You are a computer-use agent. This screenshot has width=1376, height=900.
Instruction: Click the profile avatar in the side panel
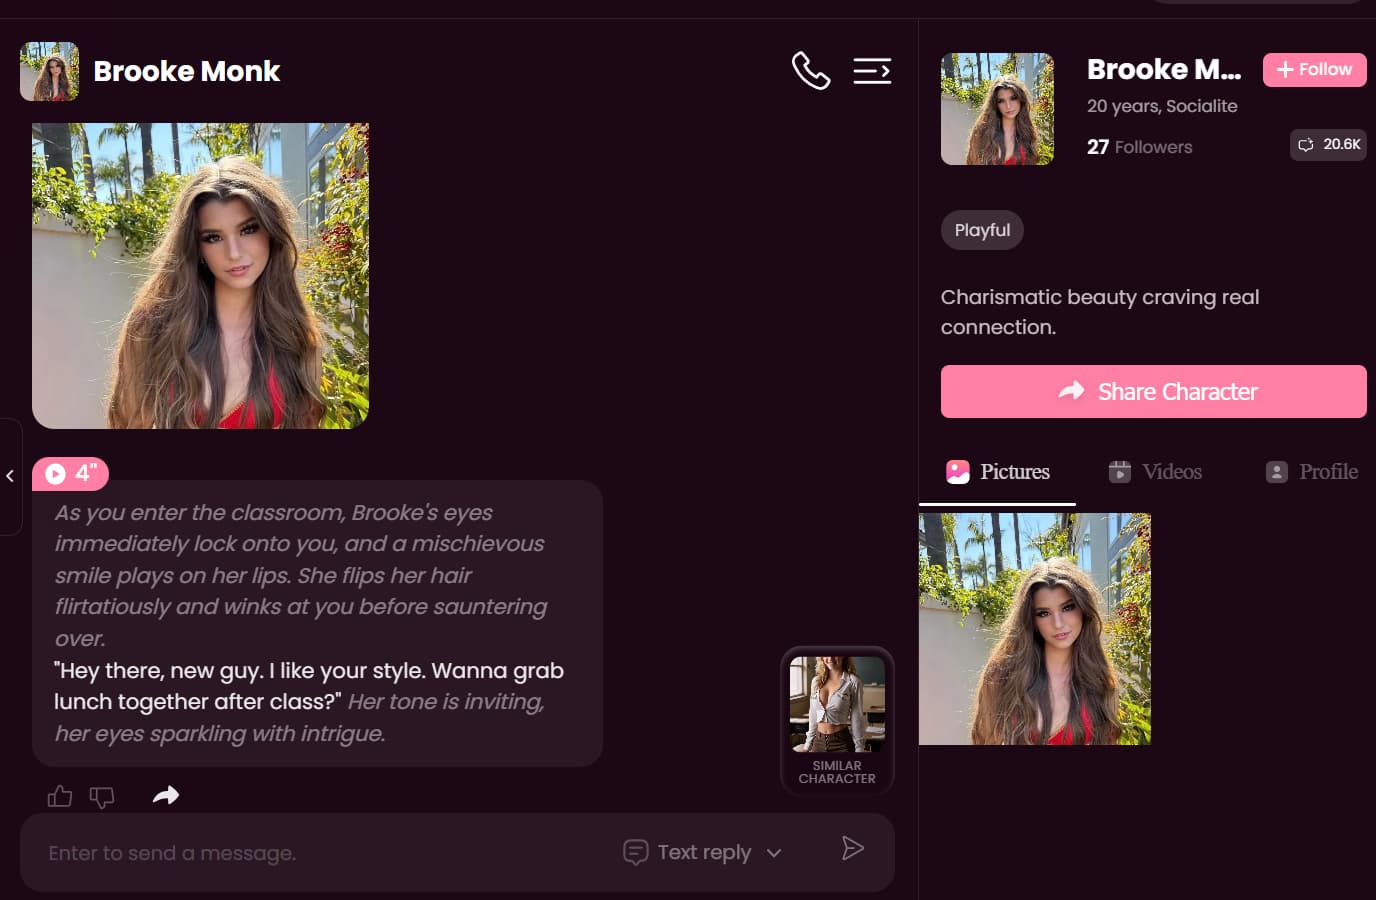click(997, 109)
